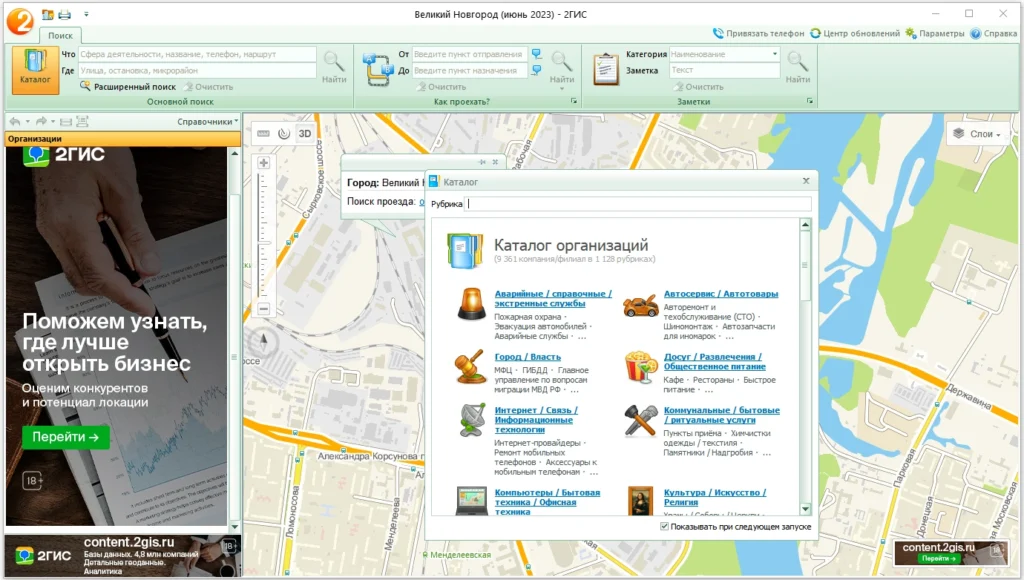Open Город / Власть link

click(528, 357)
